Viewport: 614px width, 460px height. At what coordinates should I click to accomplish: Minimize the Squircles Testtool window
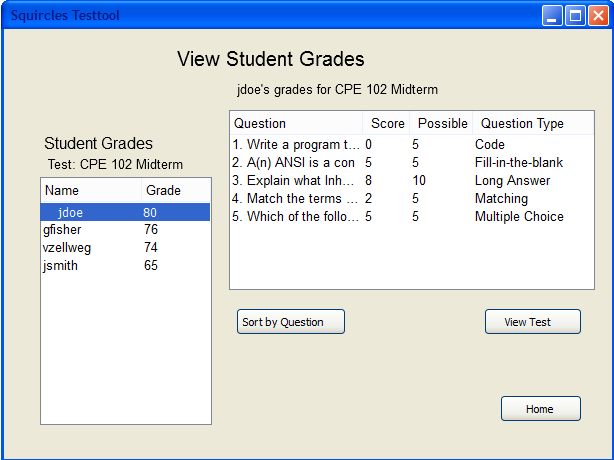[x=553, y=15]
